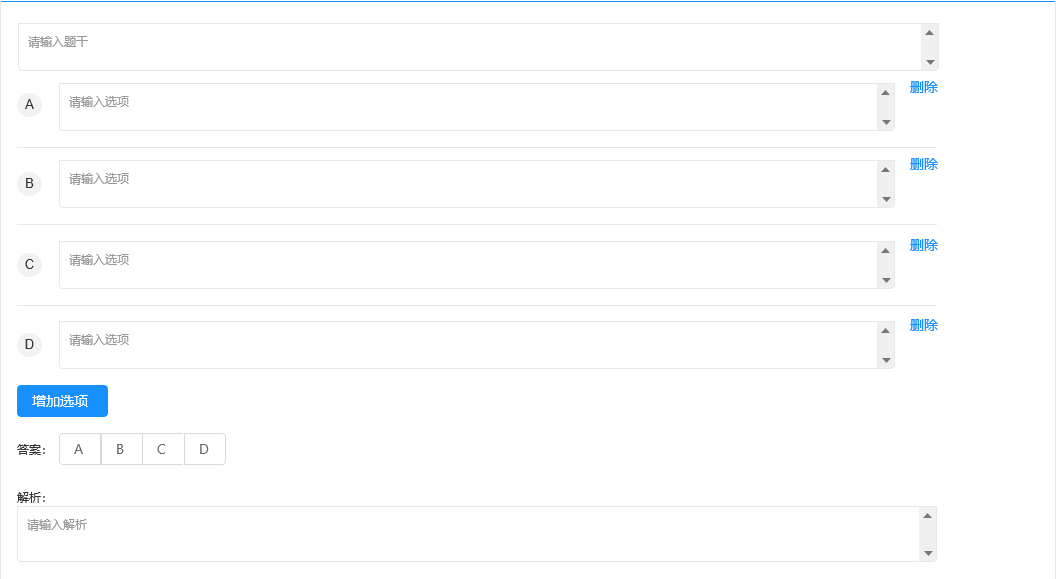1056x579 pixels.
Task: Remove option B with 删除 link
Action: pos(923,164)
